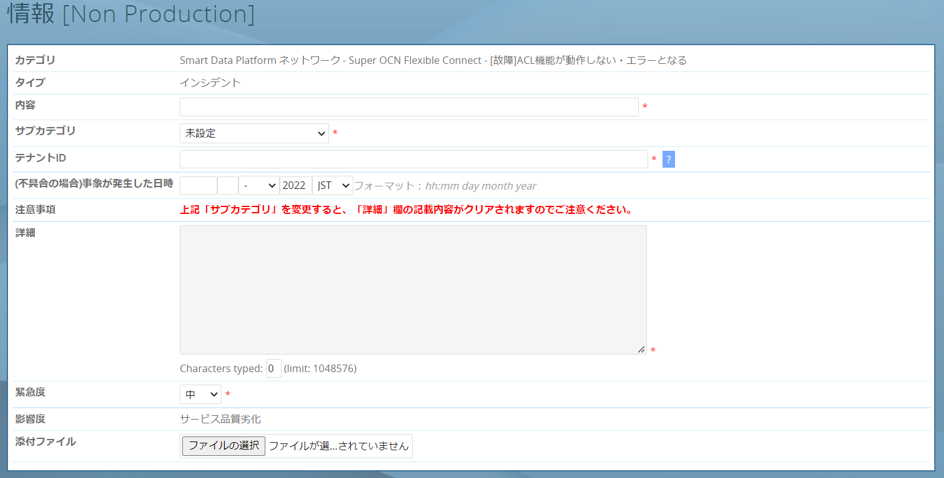Expand the JST timezone dropdown
944x478 pixels.
pos(332,185)
